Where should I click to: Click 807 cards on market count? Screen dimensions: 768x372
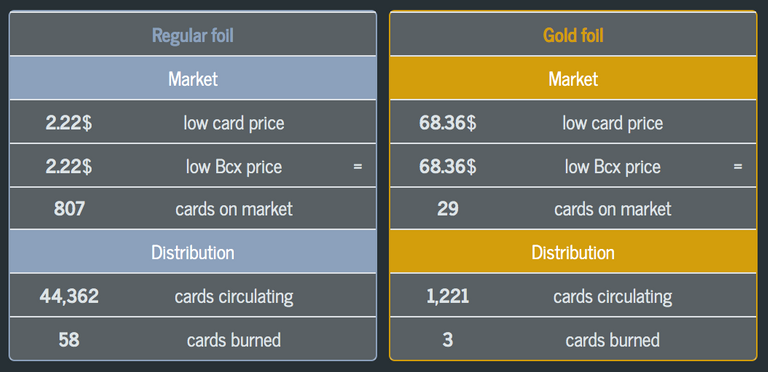pyautogui.click(x=69, y=209)
